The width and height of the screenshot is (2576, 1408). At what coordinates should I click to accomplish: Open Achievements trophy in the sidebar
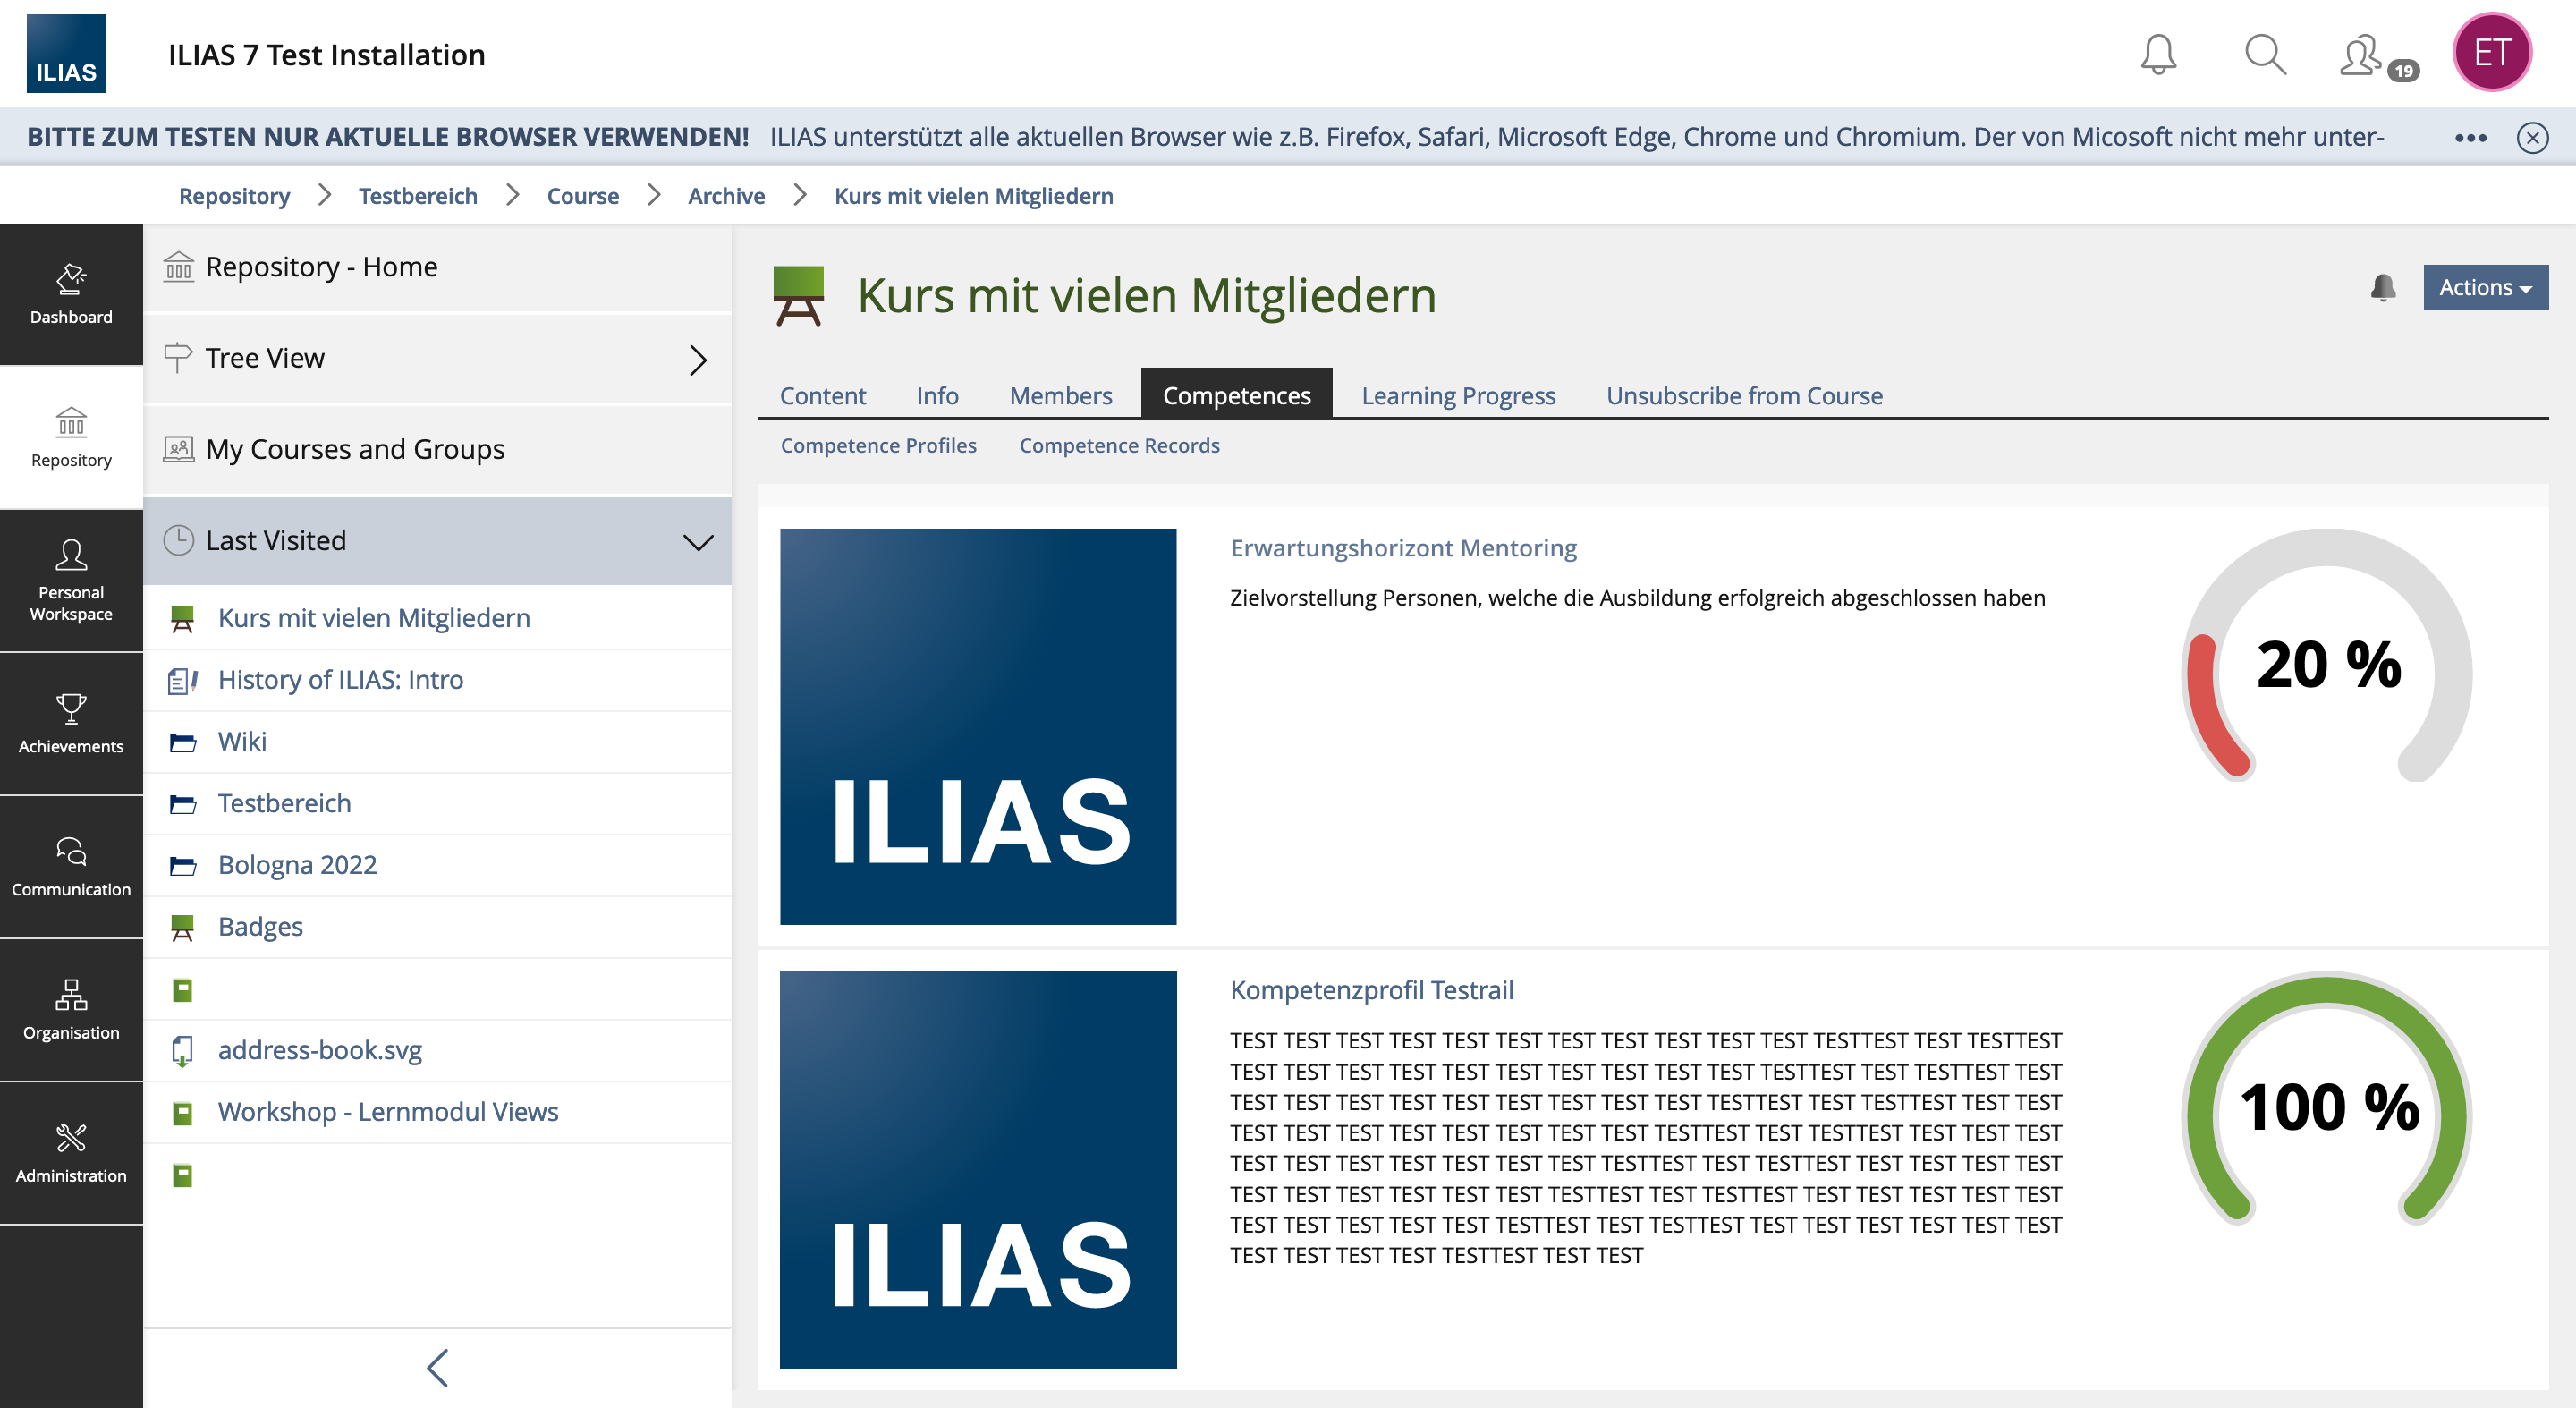(x=71, y=723)
